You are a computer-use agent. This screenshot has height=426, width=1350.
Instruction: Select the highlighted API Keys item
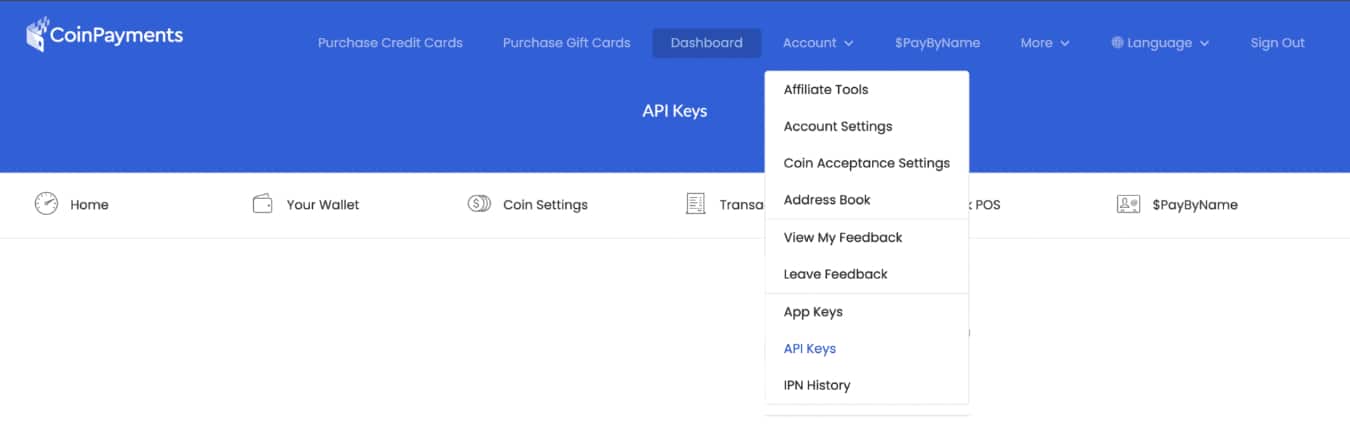809,349
